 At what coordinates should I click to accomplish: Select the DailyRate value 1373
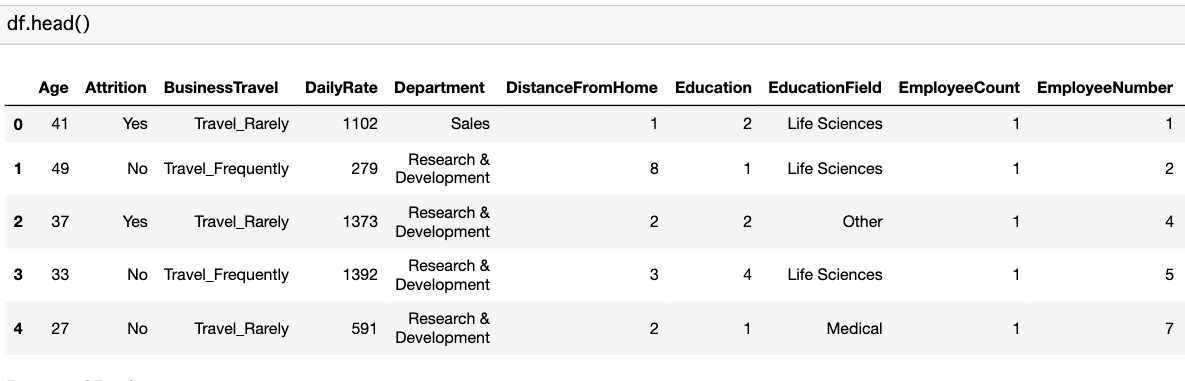360,222
